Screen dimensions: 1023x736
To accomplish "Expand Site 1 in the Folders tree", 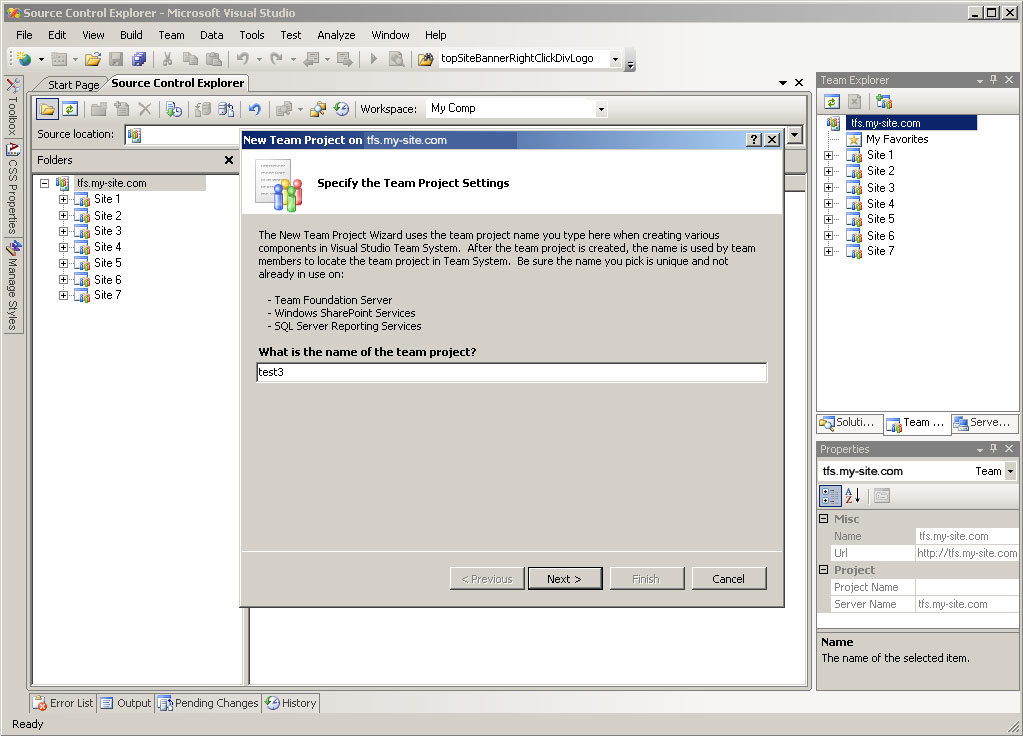I will pyautogui.click(x=63, y=200).
